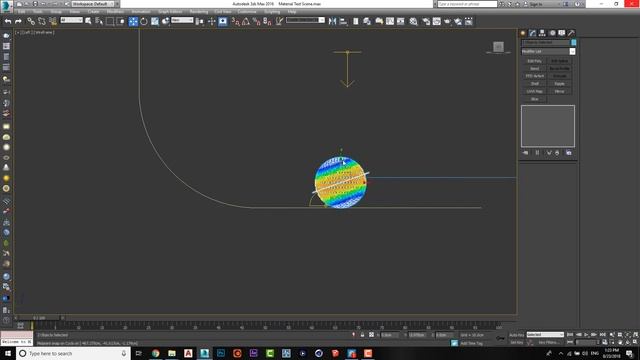Click the Maximize Viewport Toggle icon

pos(635,342)
